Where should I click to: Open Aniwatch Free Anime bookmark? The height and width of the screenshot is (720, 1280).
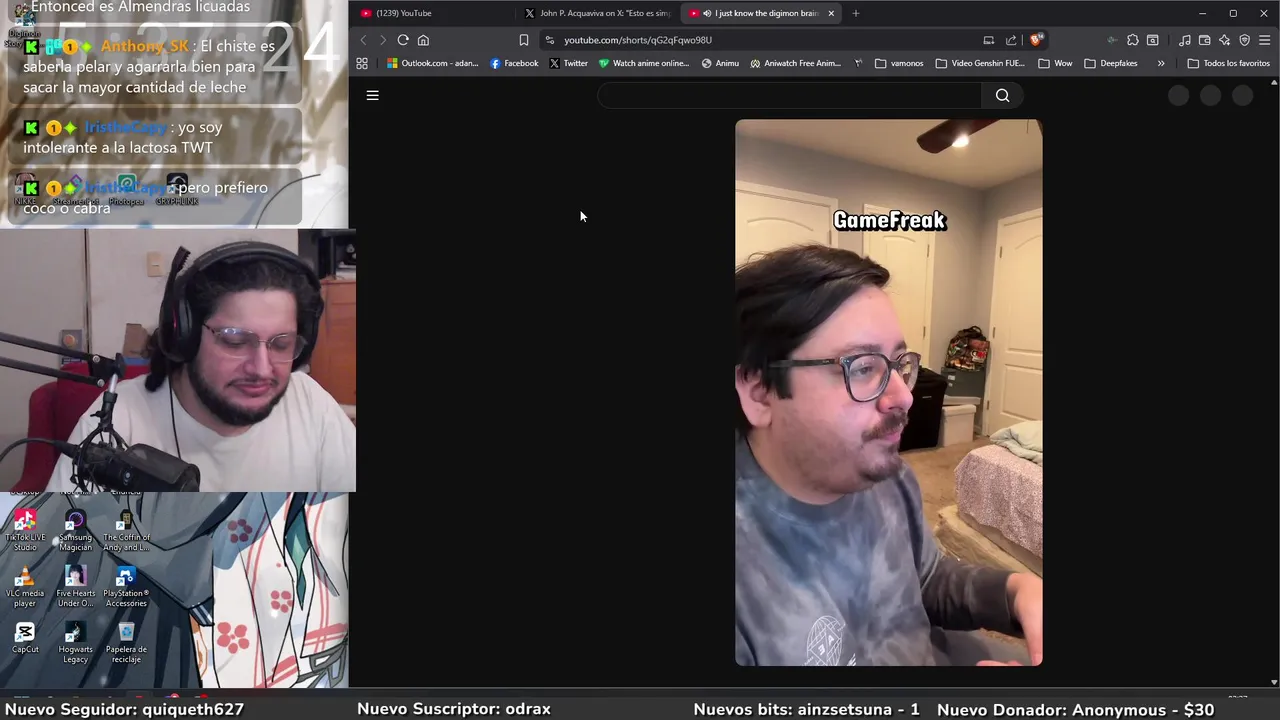(795, 63)
